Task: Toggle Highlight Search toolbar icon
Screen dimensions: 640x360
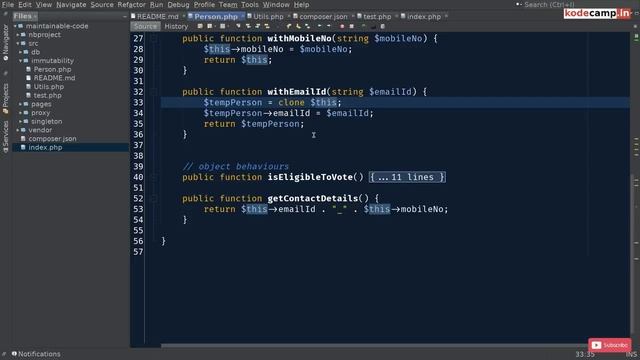Action: (267, 26)
